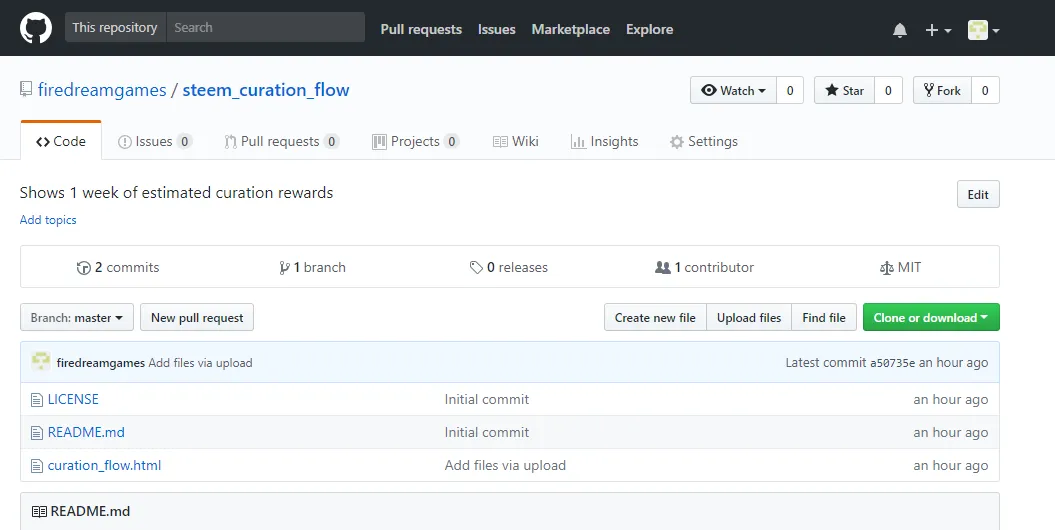Focus the repository search field
Image resolution: width=1055 pixels, height=530 pixels.
click(x=265, y=28)
